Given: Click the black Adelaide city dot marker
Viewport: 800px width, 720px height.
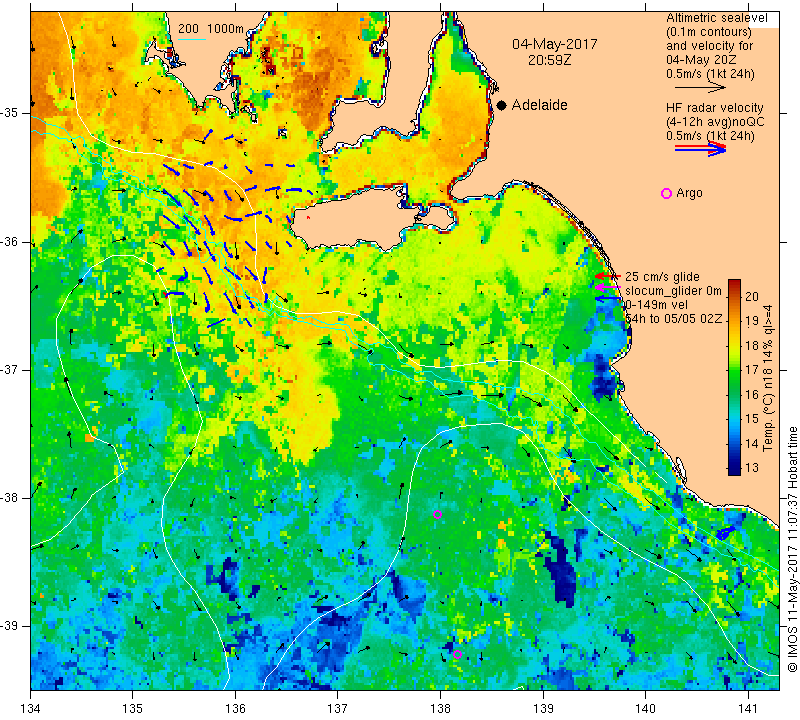Looking at the screenshot, I should coord(502,106).
